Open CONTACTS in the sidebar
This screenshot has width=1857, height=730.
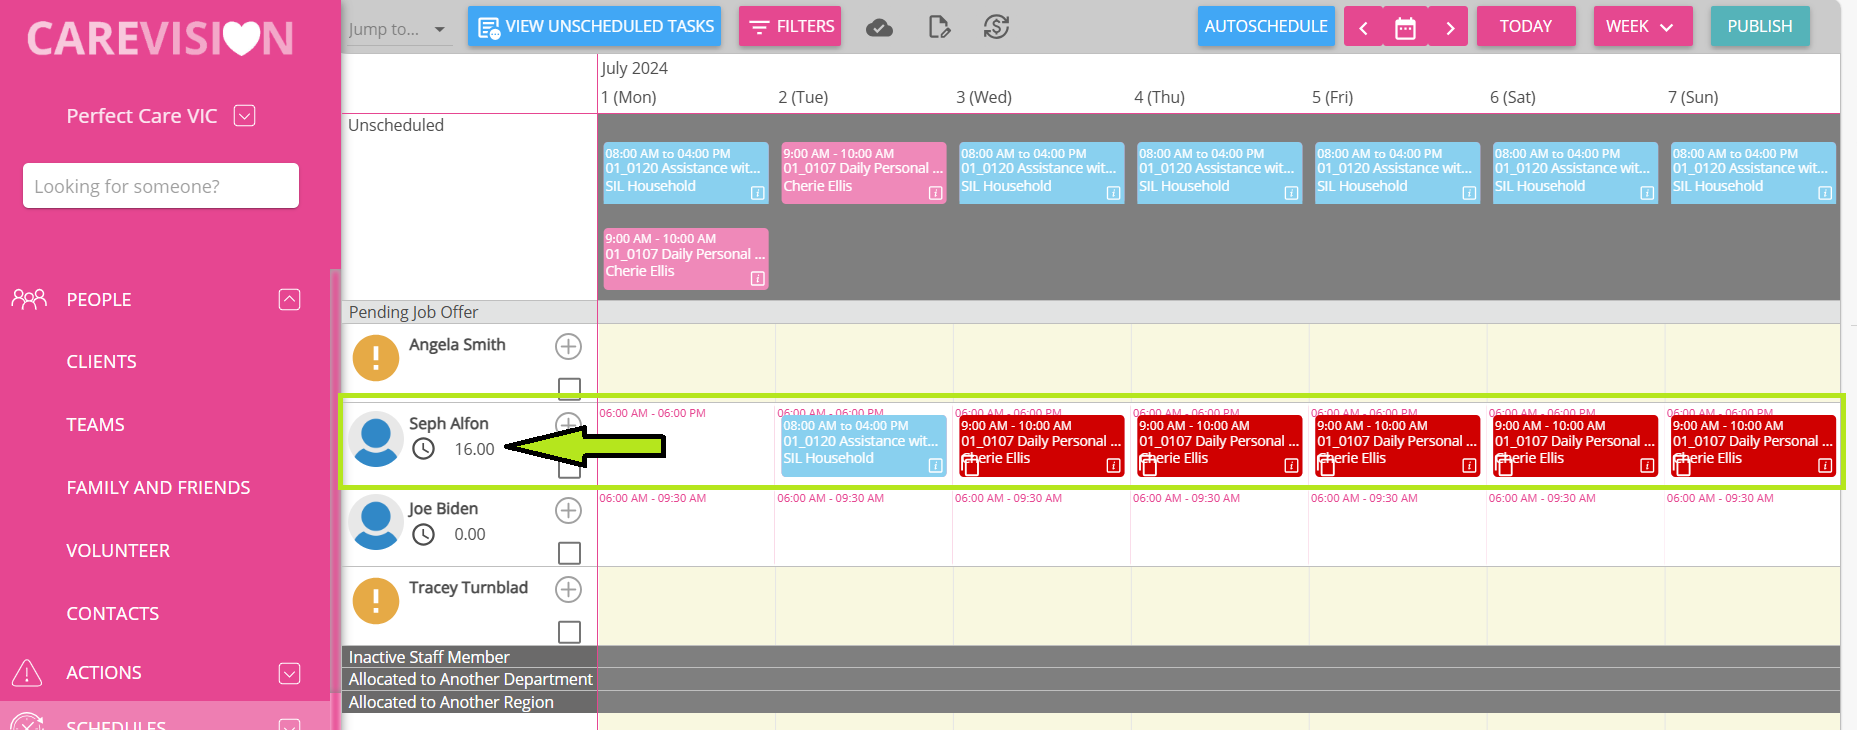pos(113,614)
